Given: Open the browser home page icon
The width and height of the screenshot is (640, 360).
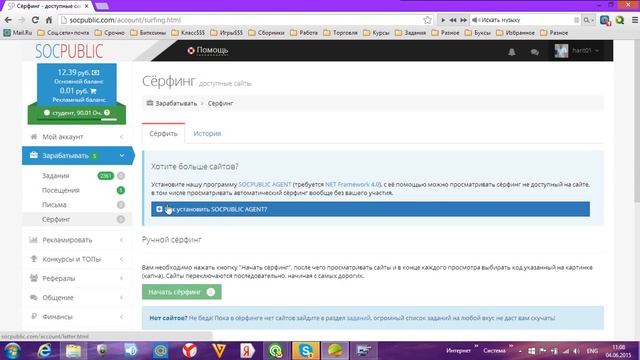Looking at the screenshot, I should tap(49, 20).
